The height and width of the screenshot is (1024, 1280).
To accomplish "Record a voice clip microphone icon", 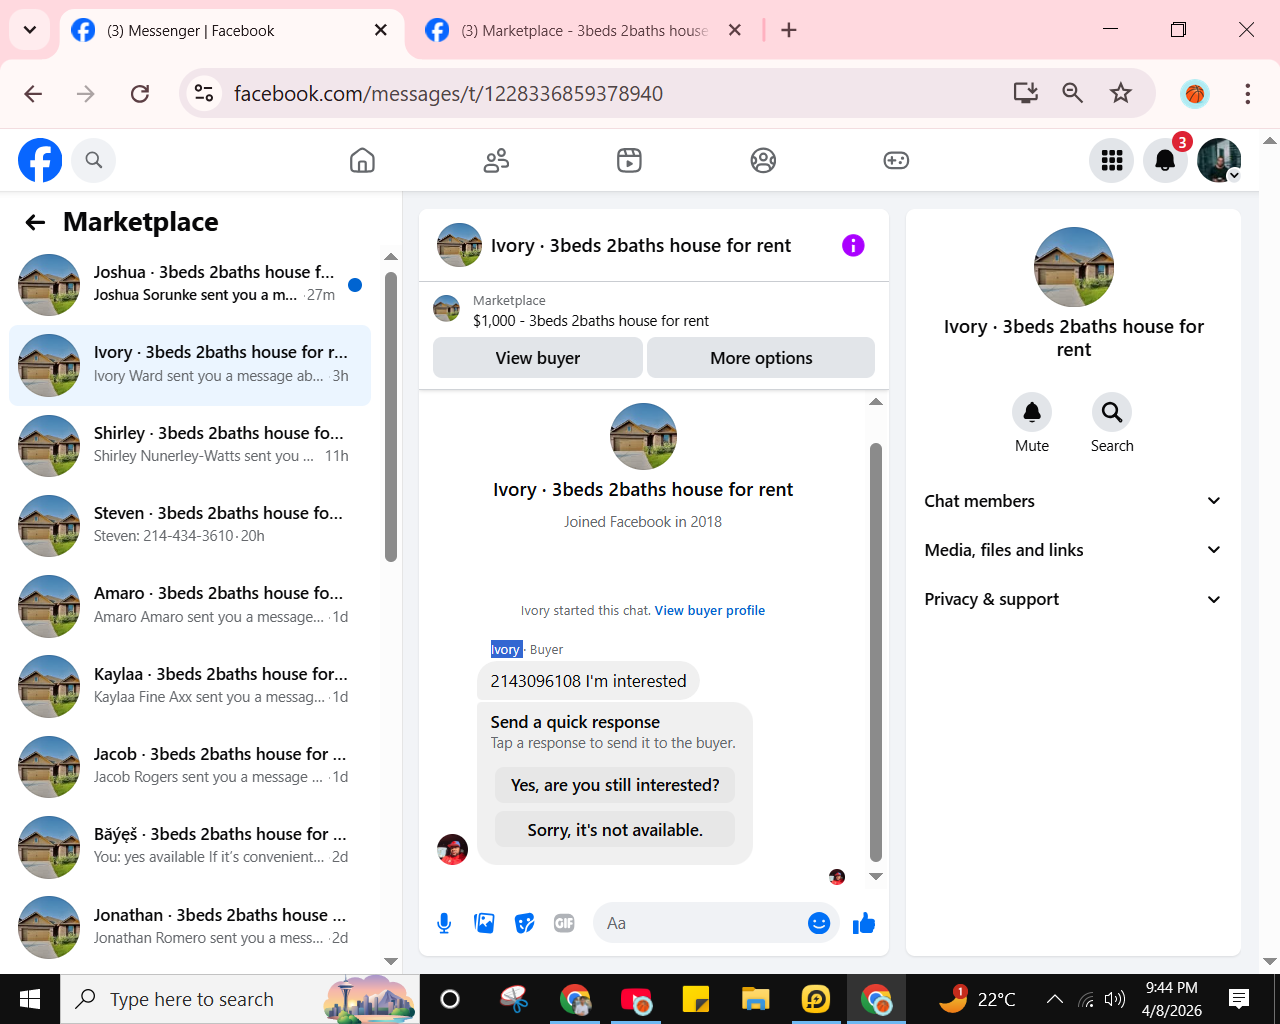I will point(444,923).
